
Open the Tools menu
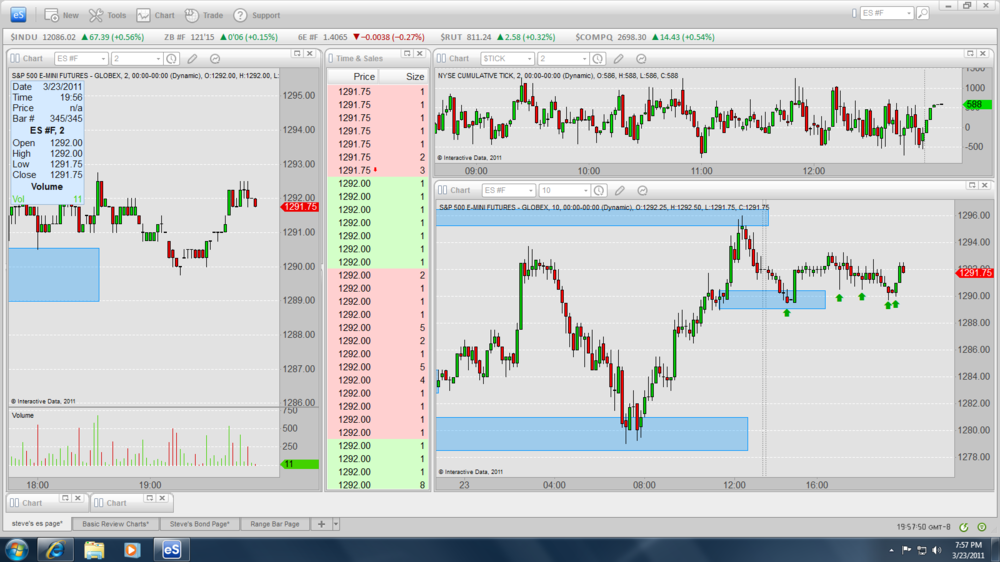point(107,15)
